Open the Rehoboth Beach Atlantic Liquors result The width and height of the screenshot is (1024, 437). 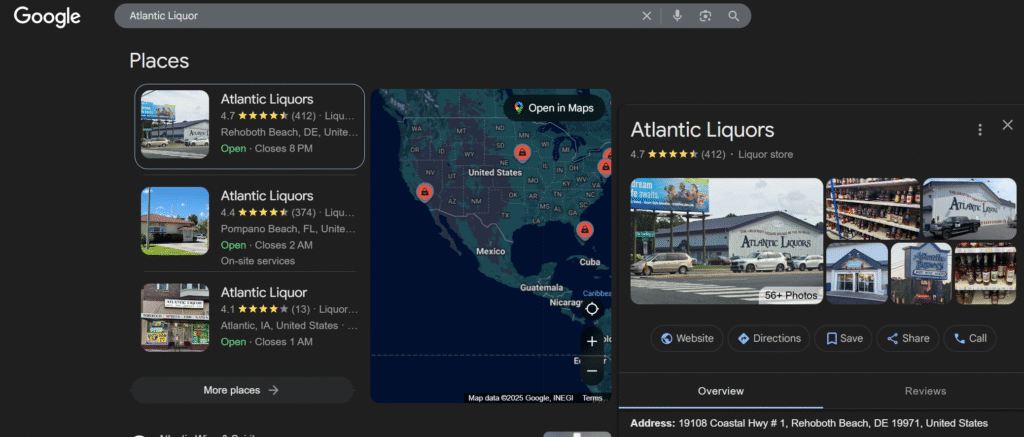point(249,126)
